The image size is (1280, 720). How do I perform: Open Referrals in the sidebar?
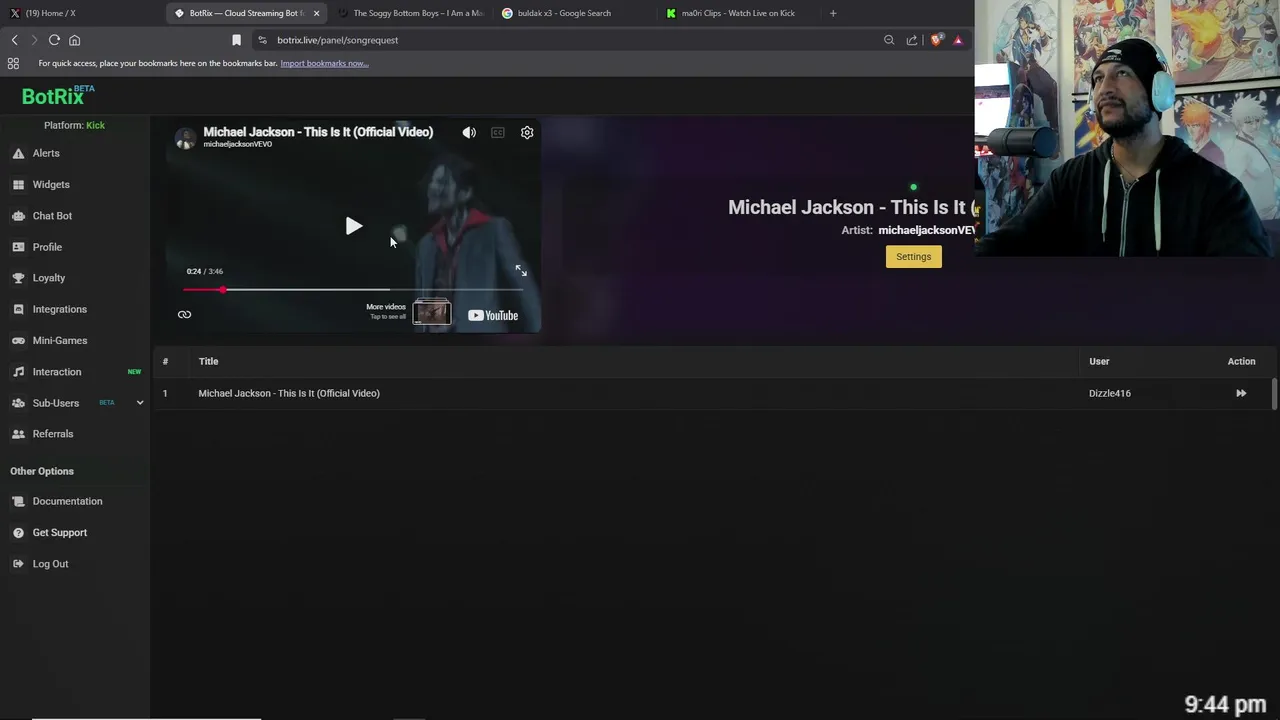pos(52,434)
